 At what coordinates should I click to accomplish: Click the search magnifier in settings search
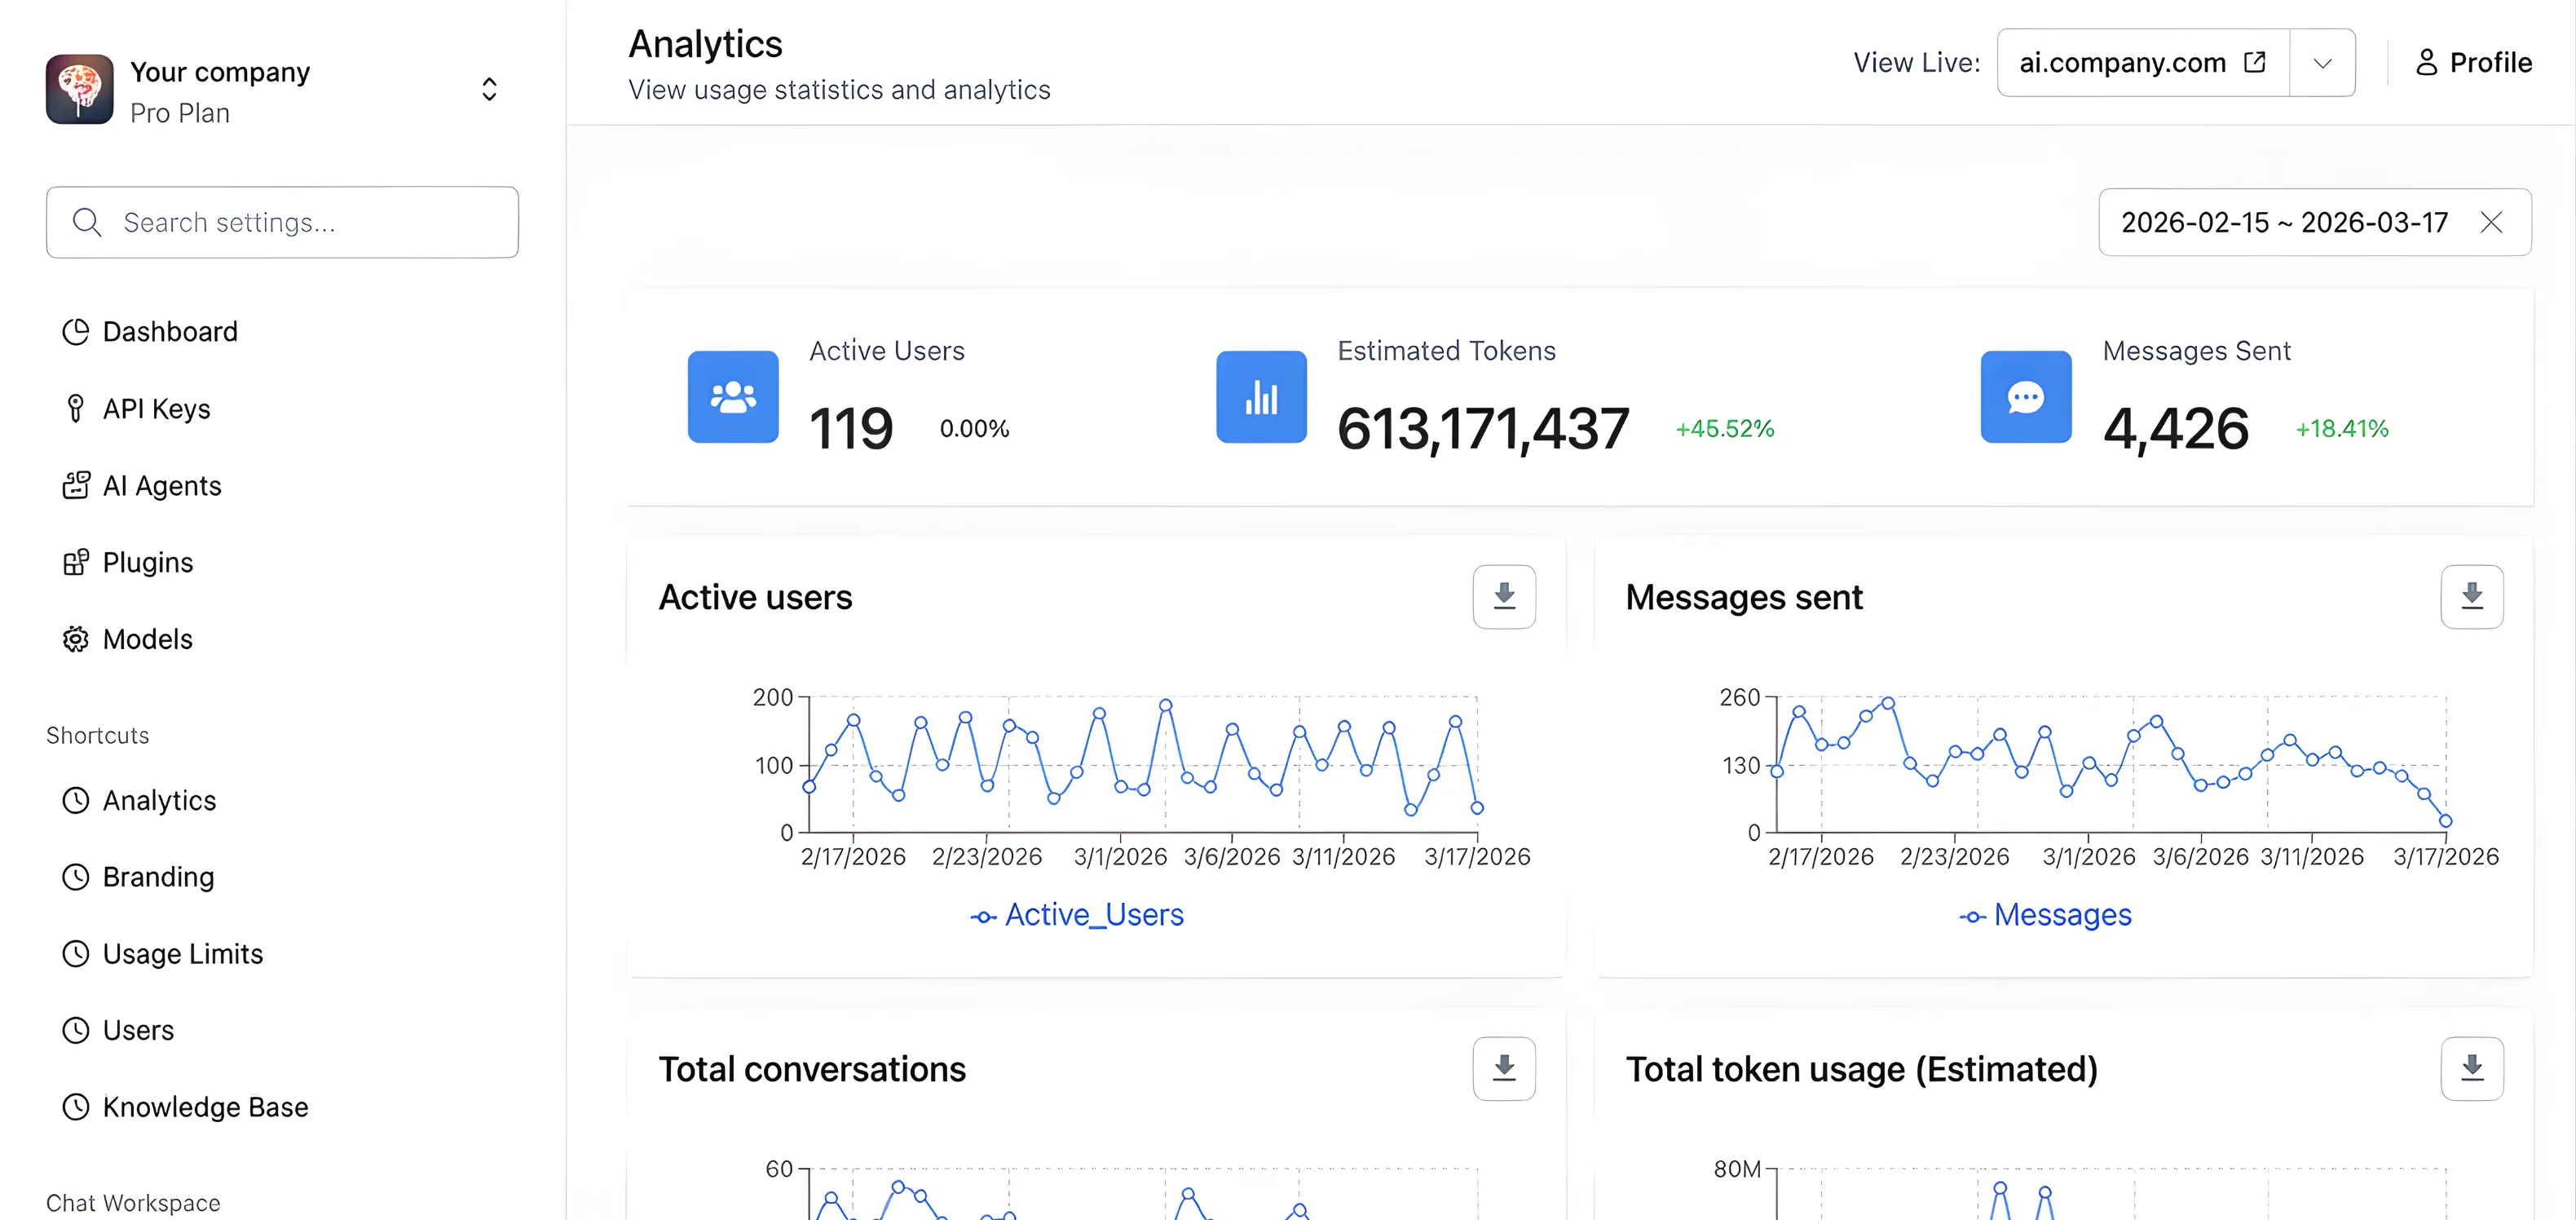tap(87, 222)
